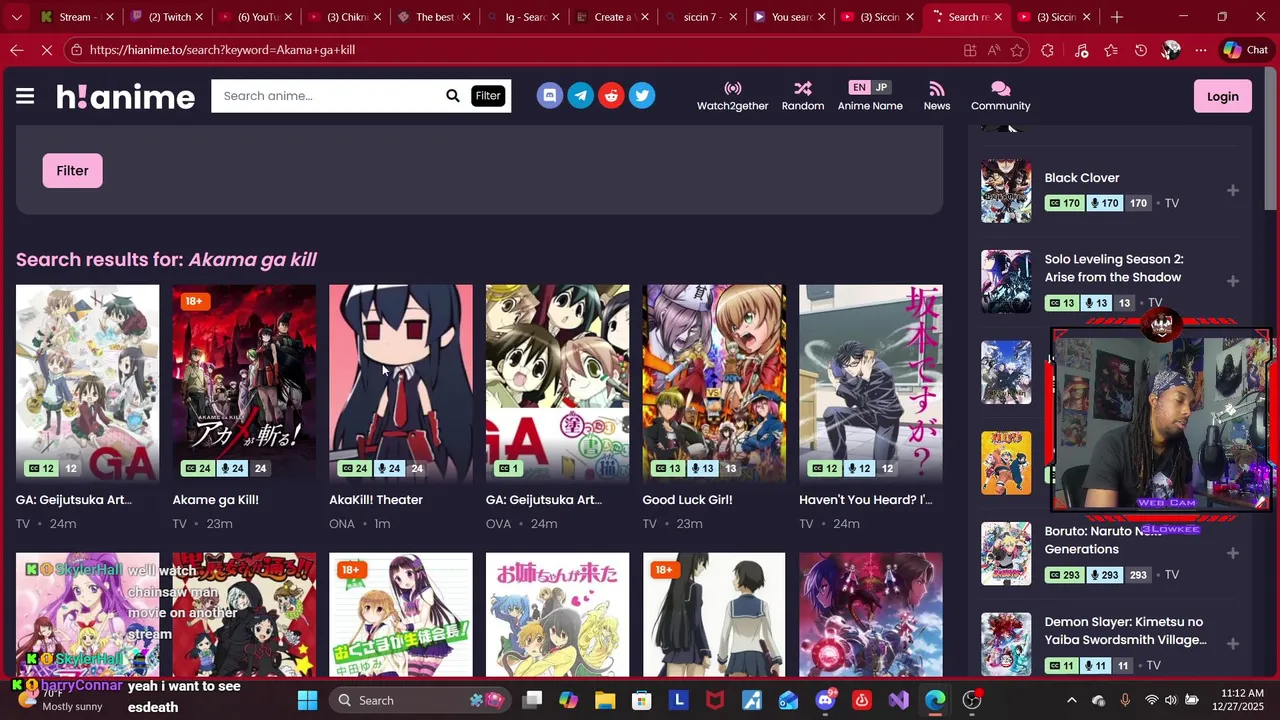Open the Discord link icon
Viewport: 1280px width, 720px height.
549,96
